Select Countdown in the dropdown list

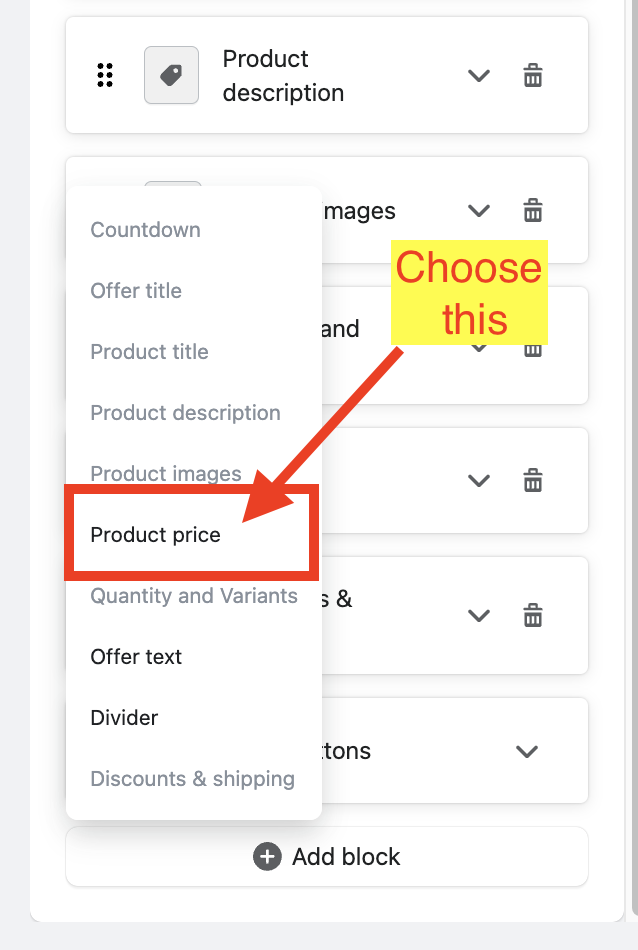point(145,230)
